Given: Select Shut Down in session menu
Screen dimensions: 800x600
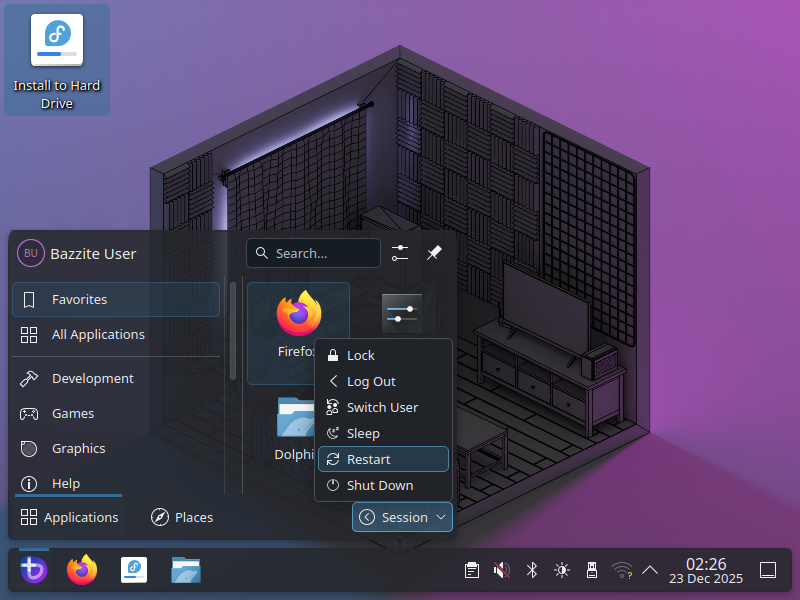Looking at the screenshot, I should [x=383, y=486].
